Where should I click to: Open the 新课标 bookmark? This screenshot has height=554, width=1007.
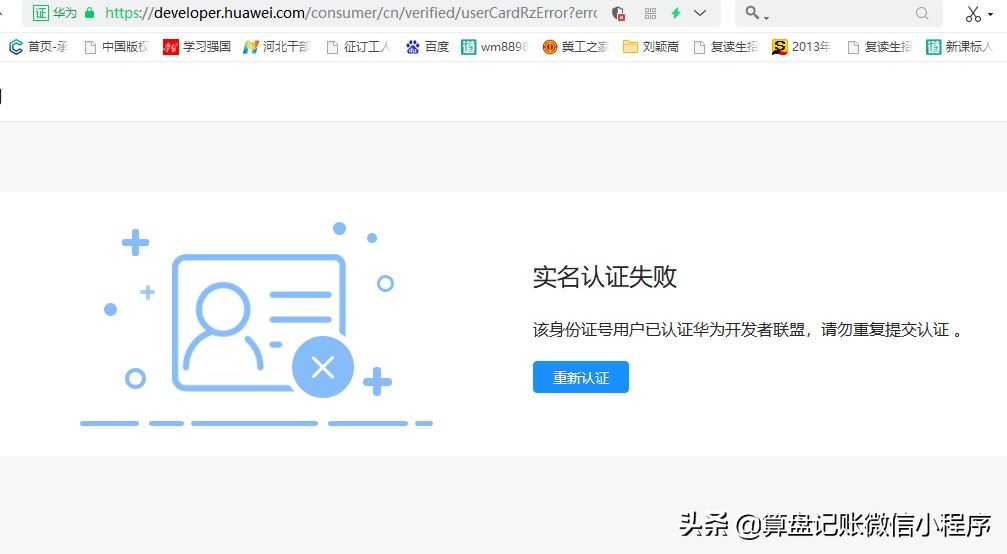(x=959, y=47)
